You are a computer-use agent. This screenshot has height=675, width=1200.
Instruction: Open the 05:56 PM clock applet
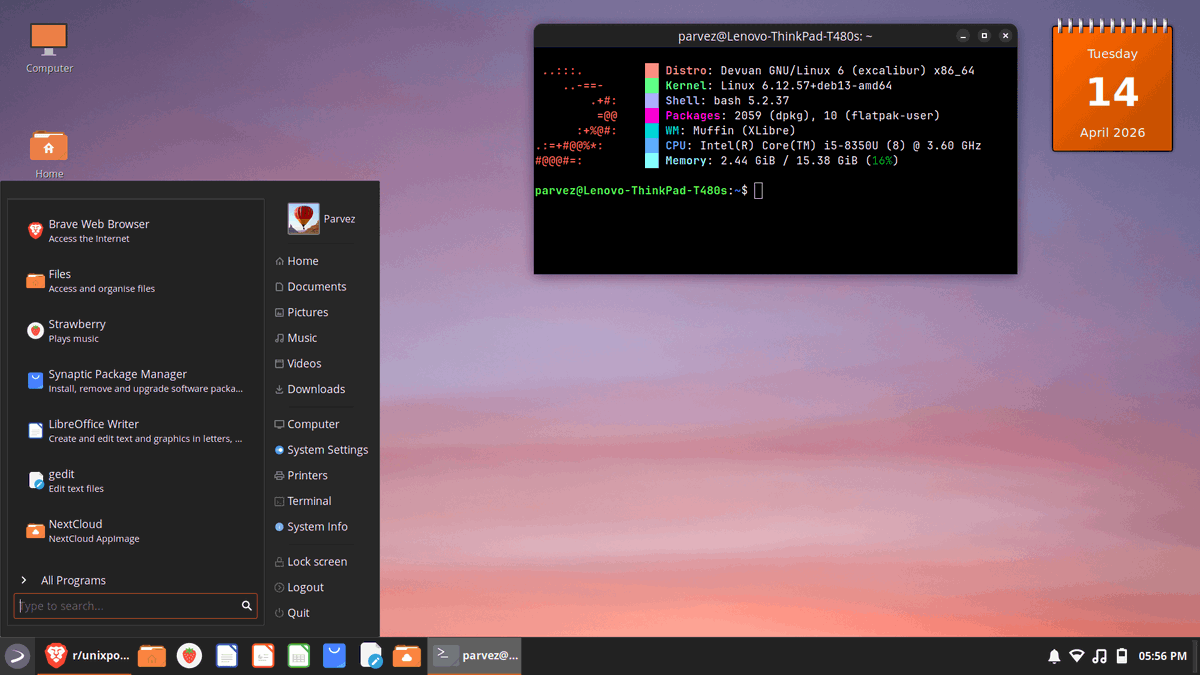1163,657
